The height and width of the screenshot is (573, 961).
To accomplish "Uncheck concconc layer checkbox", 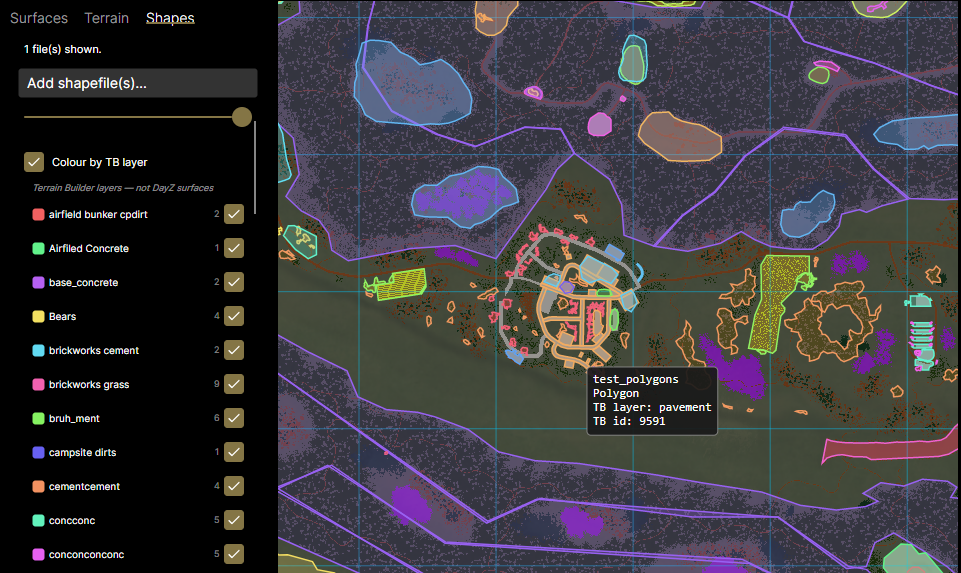I will (x=234, y=520).
